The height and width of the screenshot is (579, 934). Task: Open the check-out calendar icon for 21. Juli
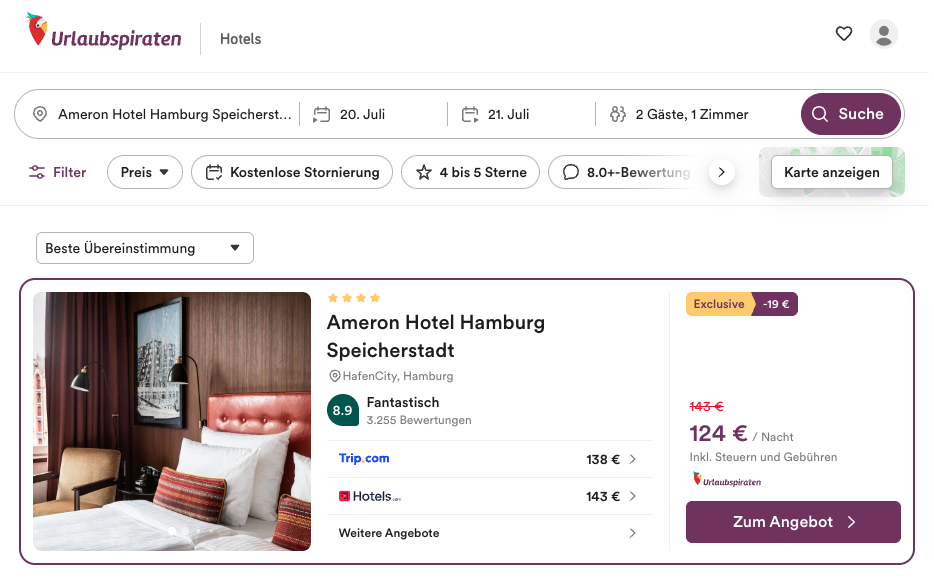470,114
